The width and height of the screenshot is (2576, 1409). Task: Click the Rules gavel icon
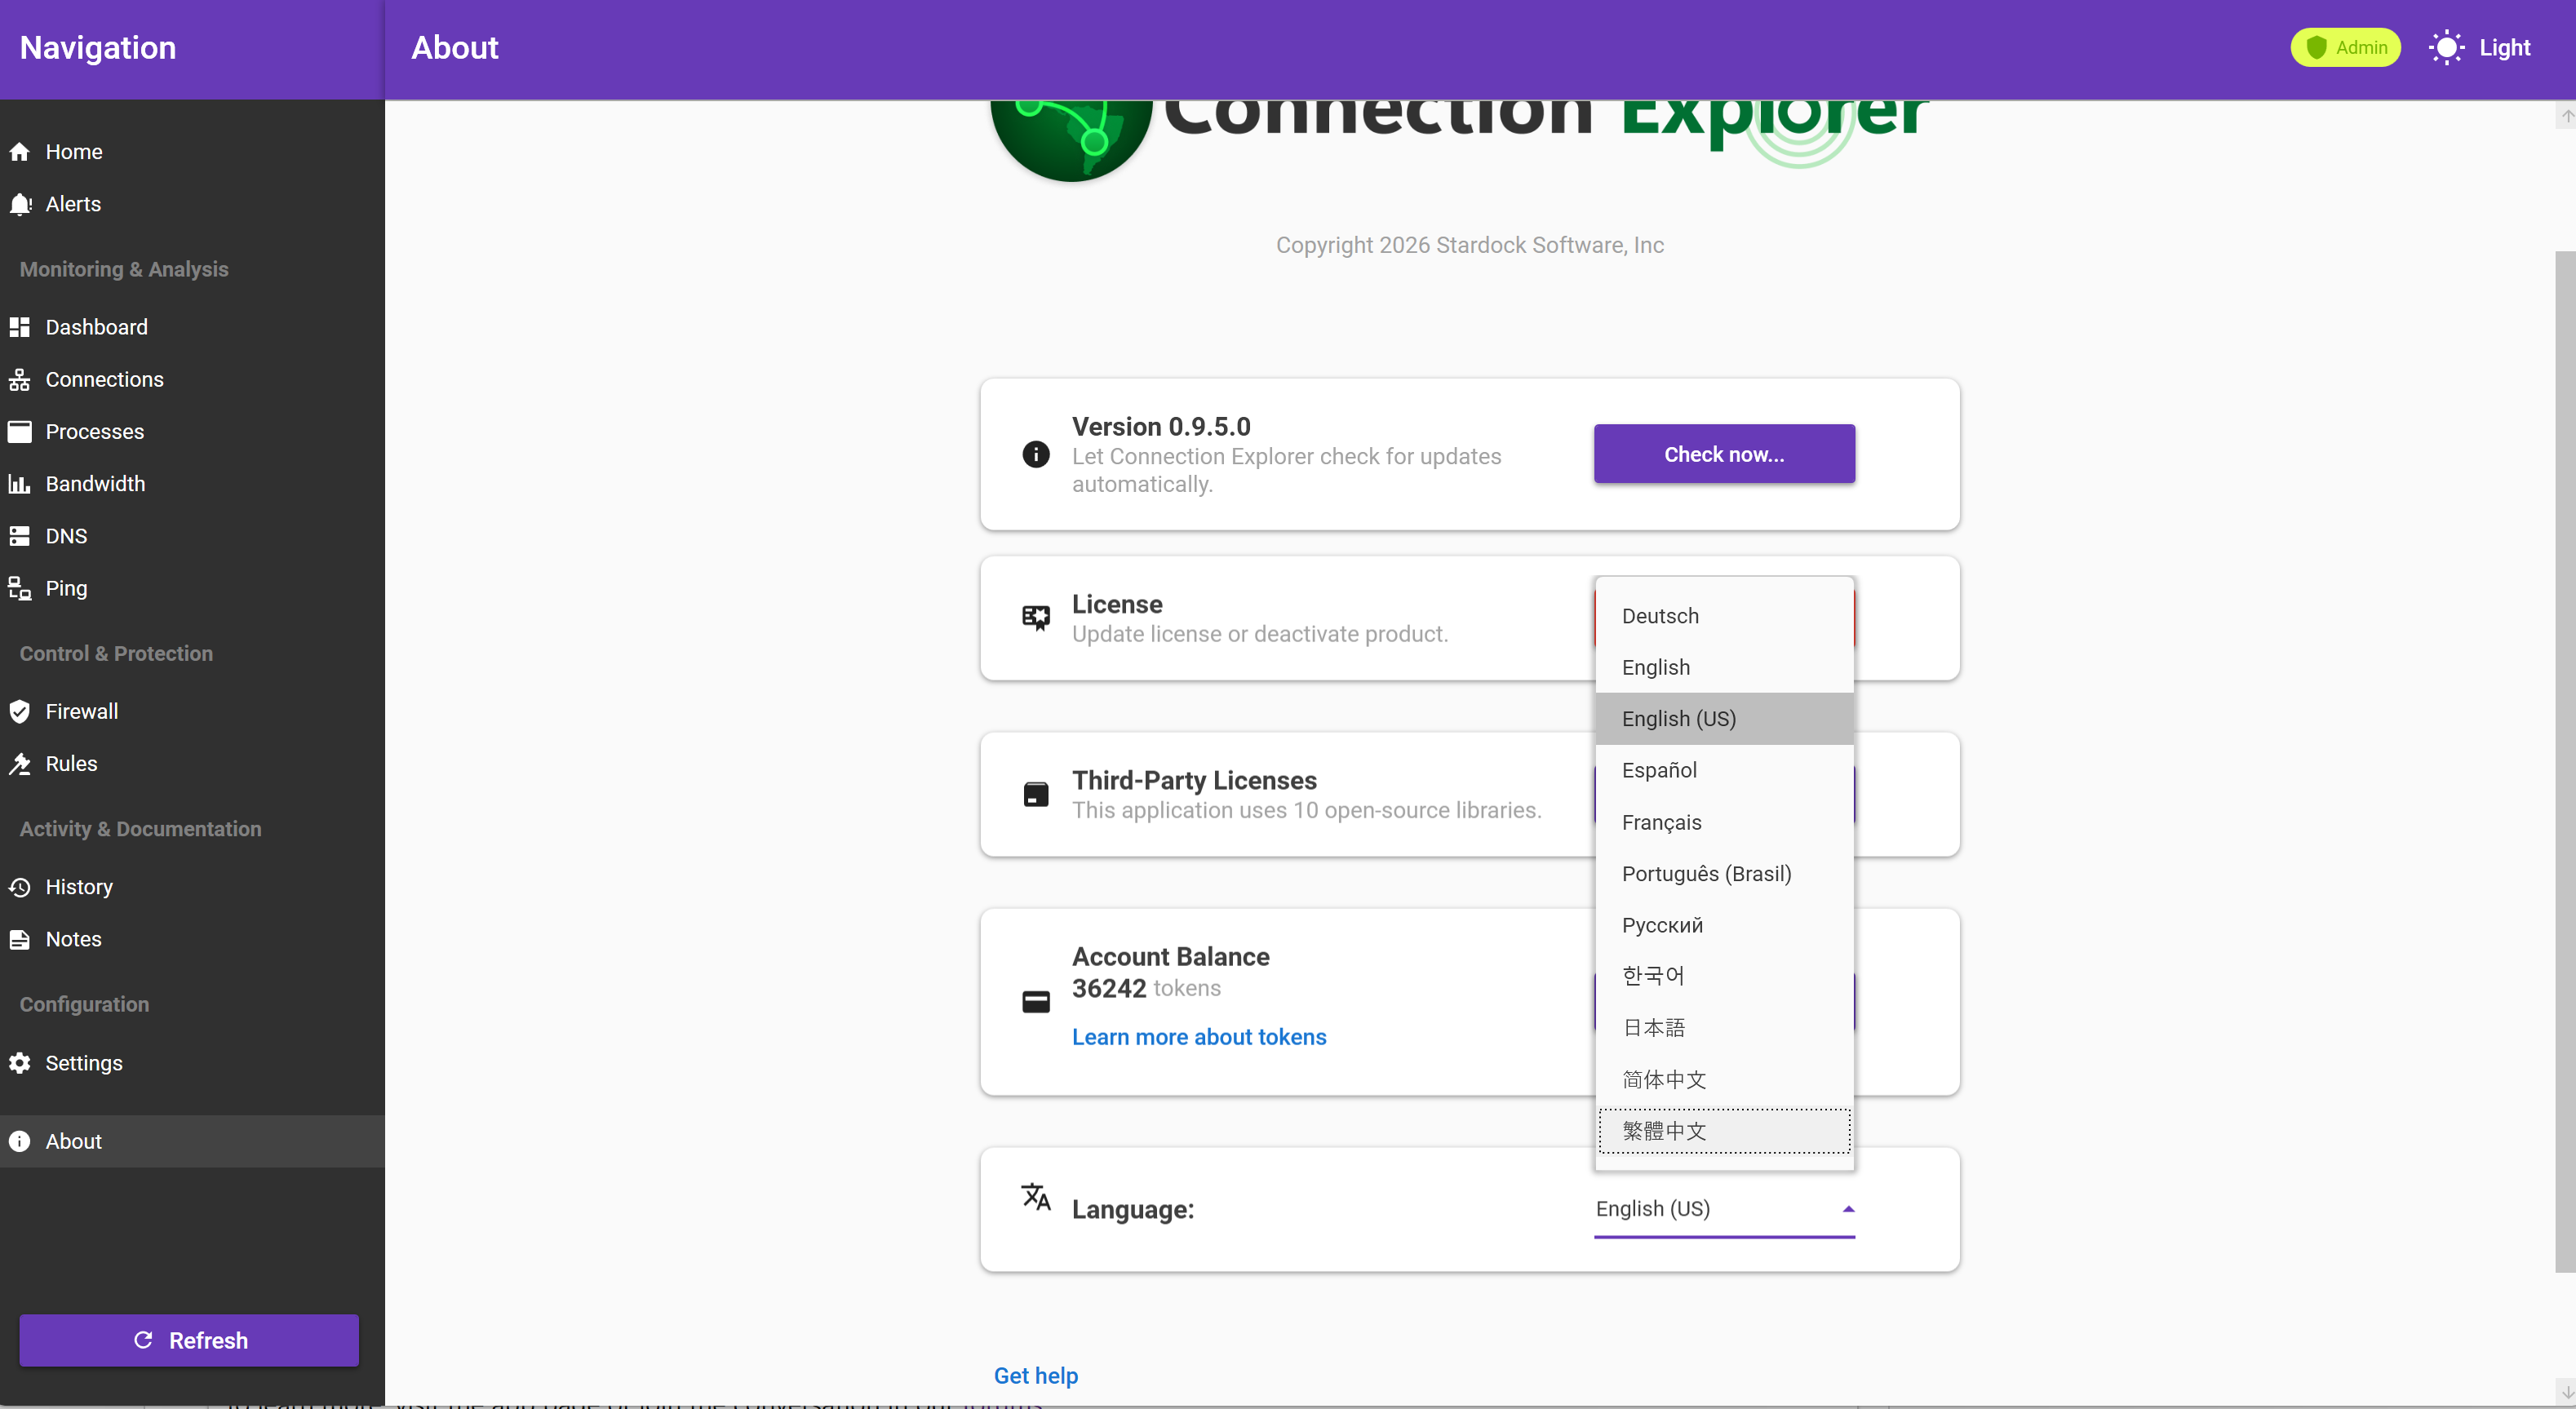pos(19,764)
